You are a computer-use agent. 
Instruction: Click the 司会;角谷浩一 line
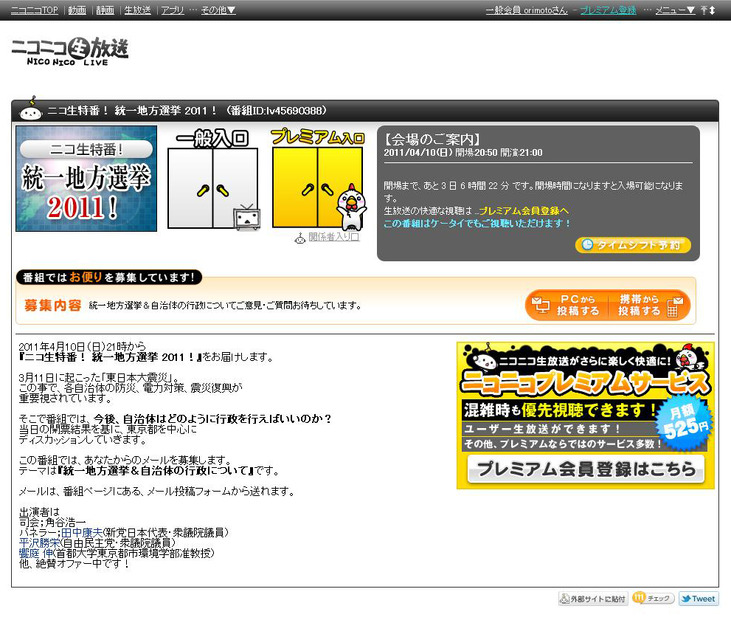[x=52, y=522]
